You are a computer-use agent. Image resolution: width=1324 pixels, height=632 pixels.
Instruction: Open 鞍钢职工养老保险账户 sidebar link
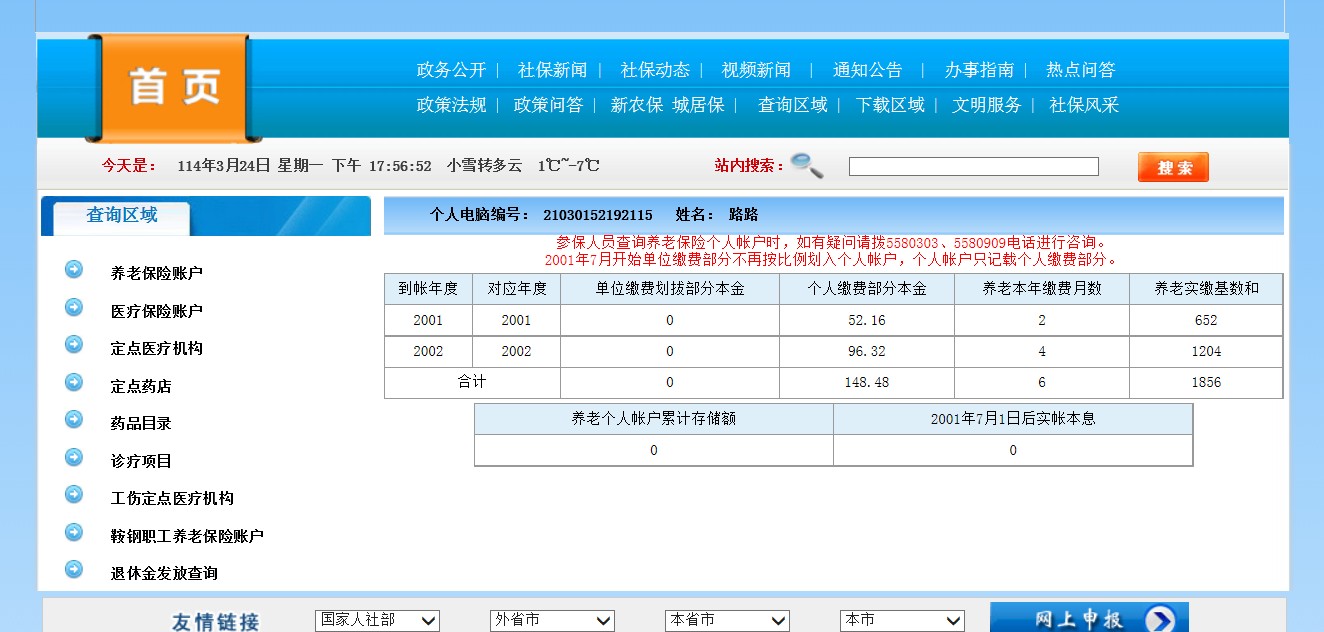[x=187, y=536]
